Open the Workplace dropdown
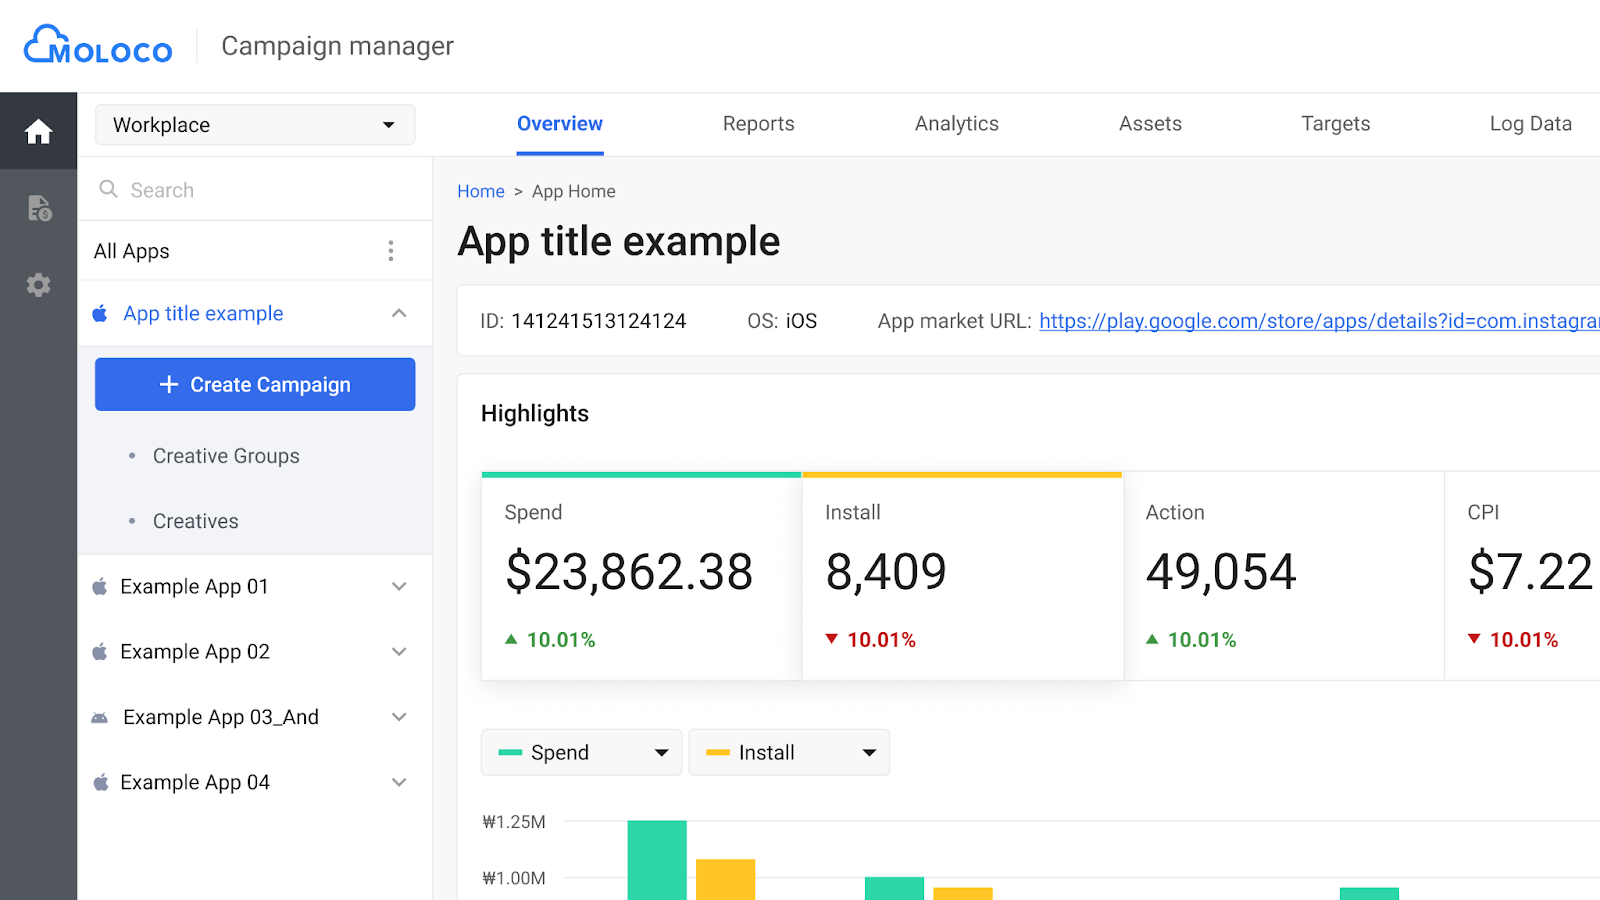The image size is (1600, 900). click(x=255, y=125)
